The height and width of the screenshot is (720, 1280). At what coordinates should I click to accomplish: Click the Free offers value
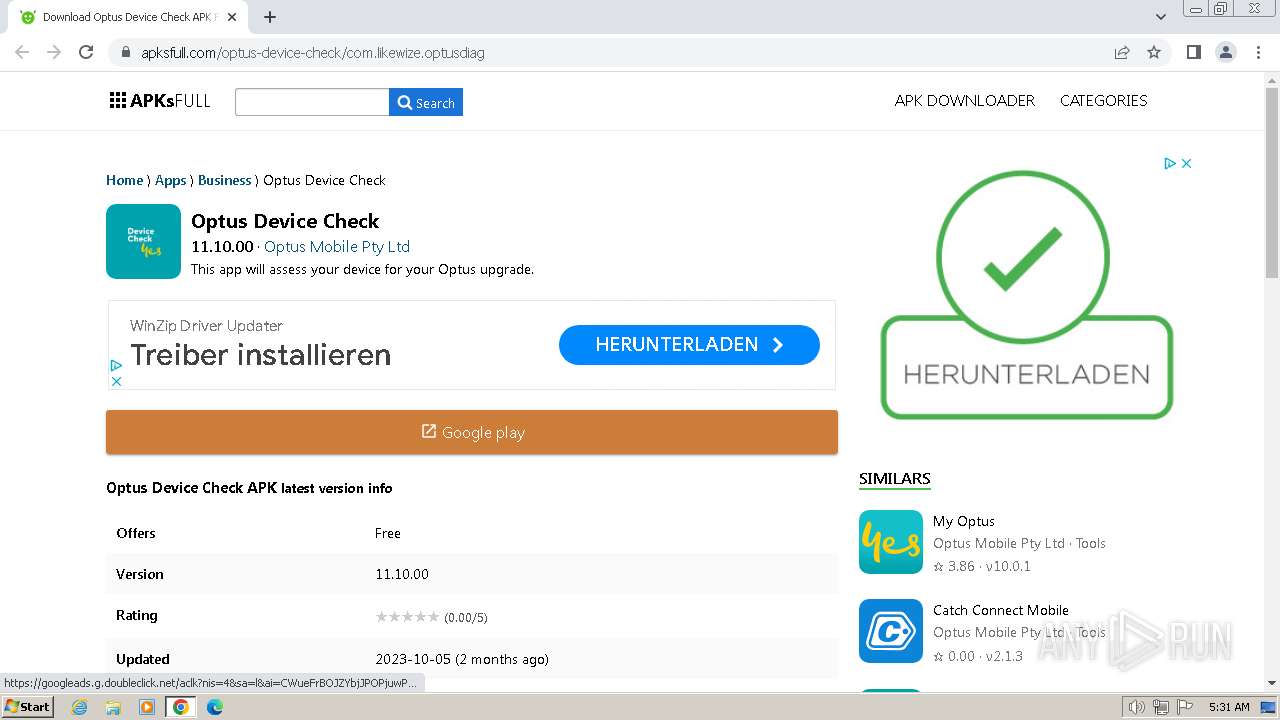click(x=388, y=533)
